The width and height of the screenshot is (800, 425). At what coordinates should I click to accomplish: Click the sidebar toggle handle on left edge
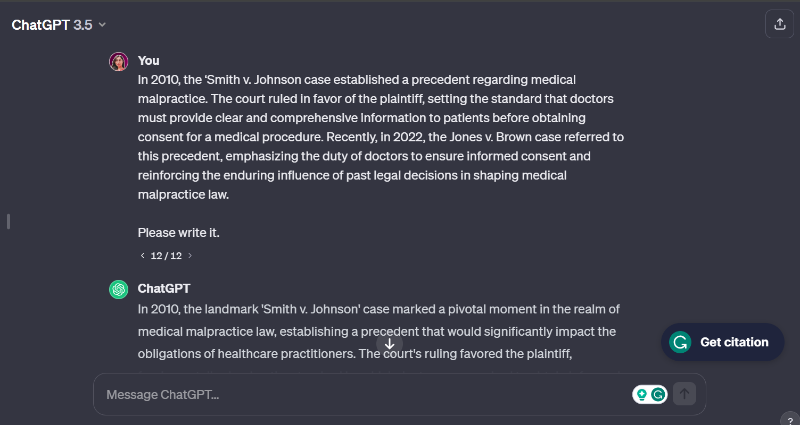pos(8,220)
